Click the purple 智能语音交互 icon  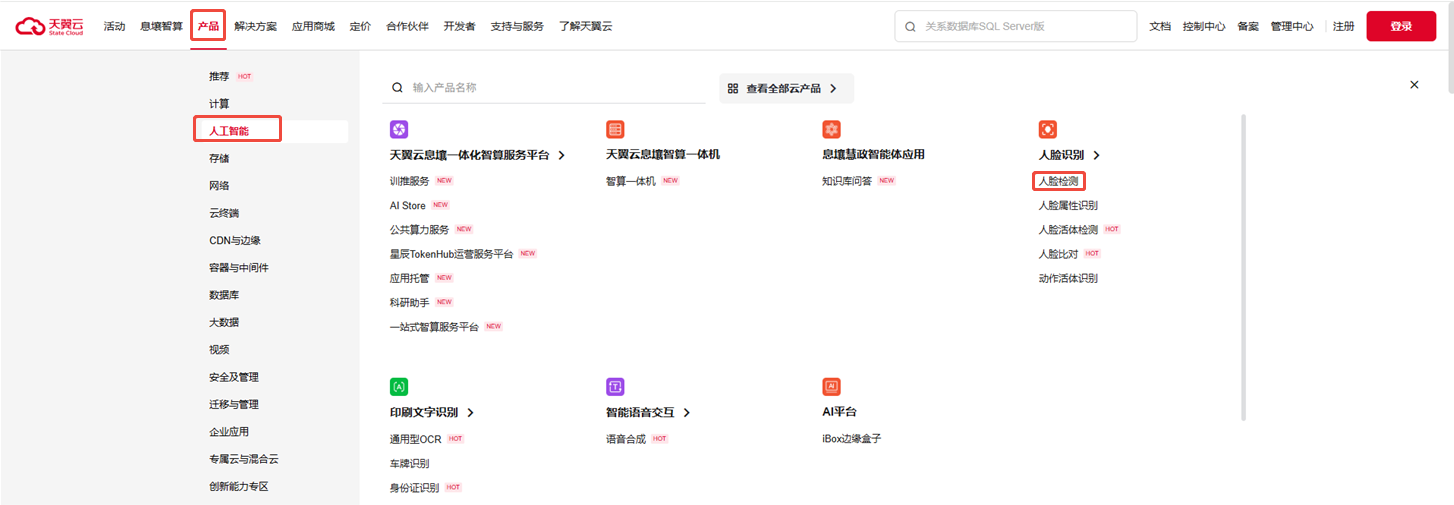point(615,387)
